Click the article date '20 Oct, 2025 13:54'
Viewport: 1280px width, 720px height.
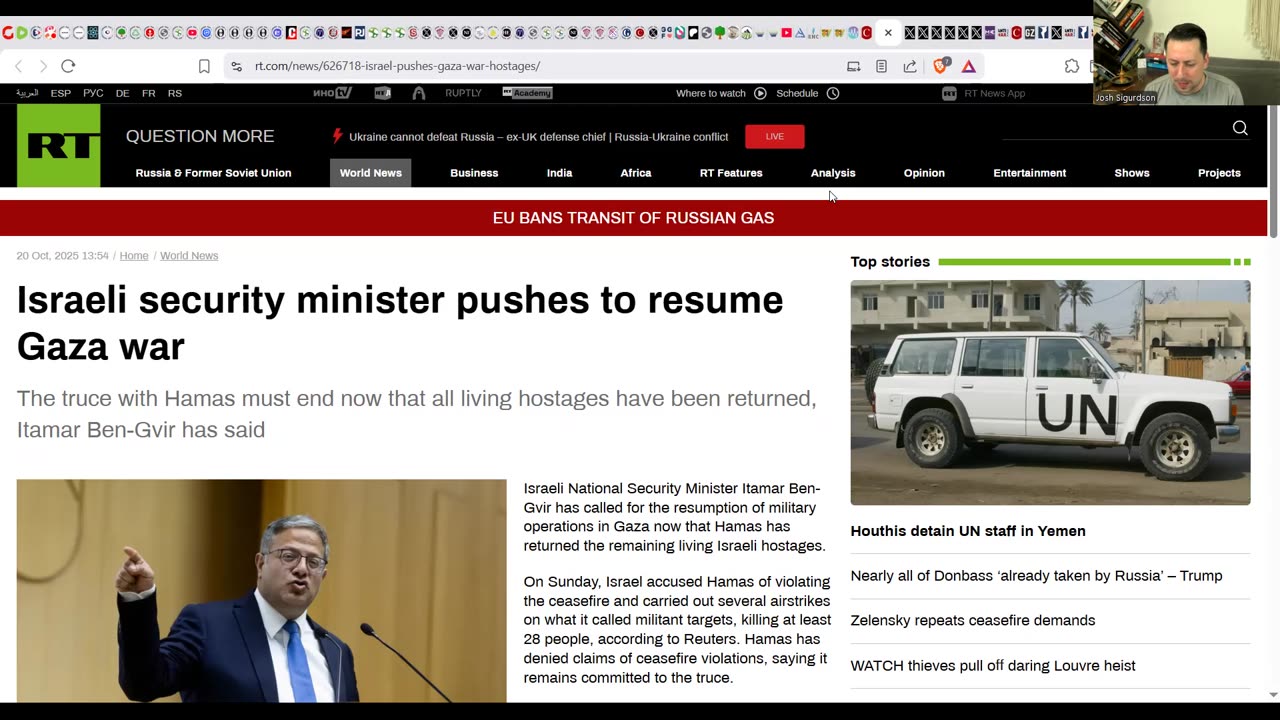(62, 256)
